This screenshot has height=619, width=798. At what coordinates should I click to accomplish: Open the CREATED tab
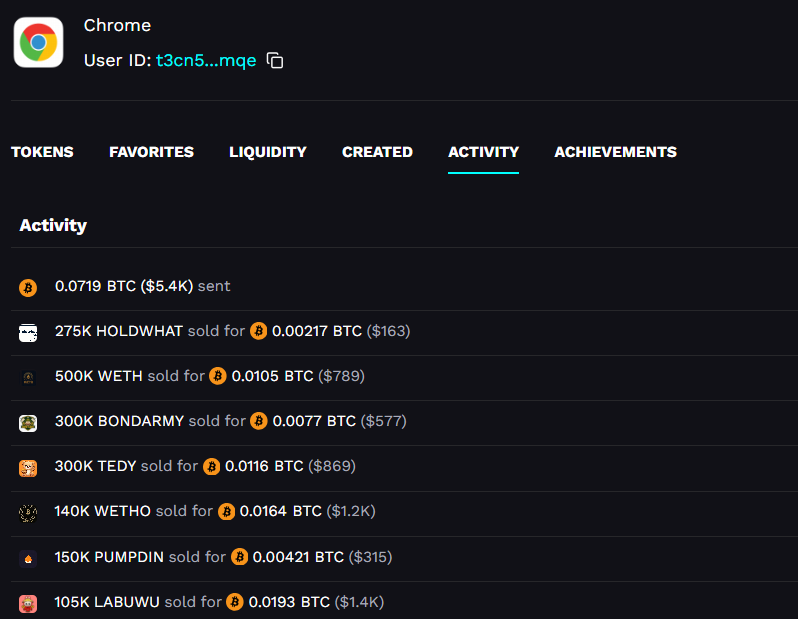point(377,152)
